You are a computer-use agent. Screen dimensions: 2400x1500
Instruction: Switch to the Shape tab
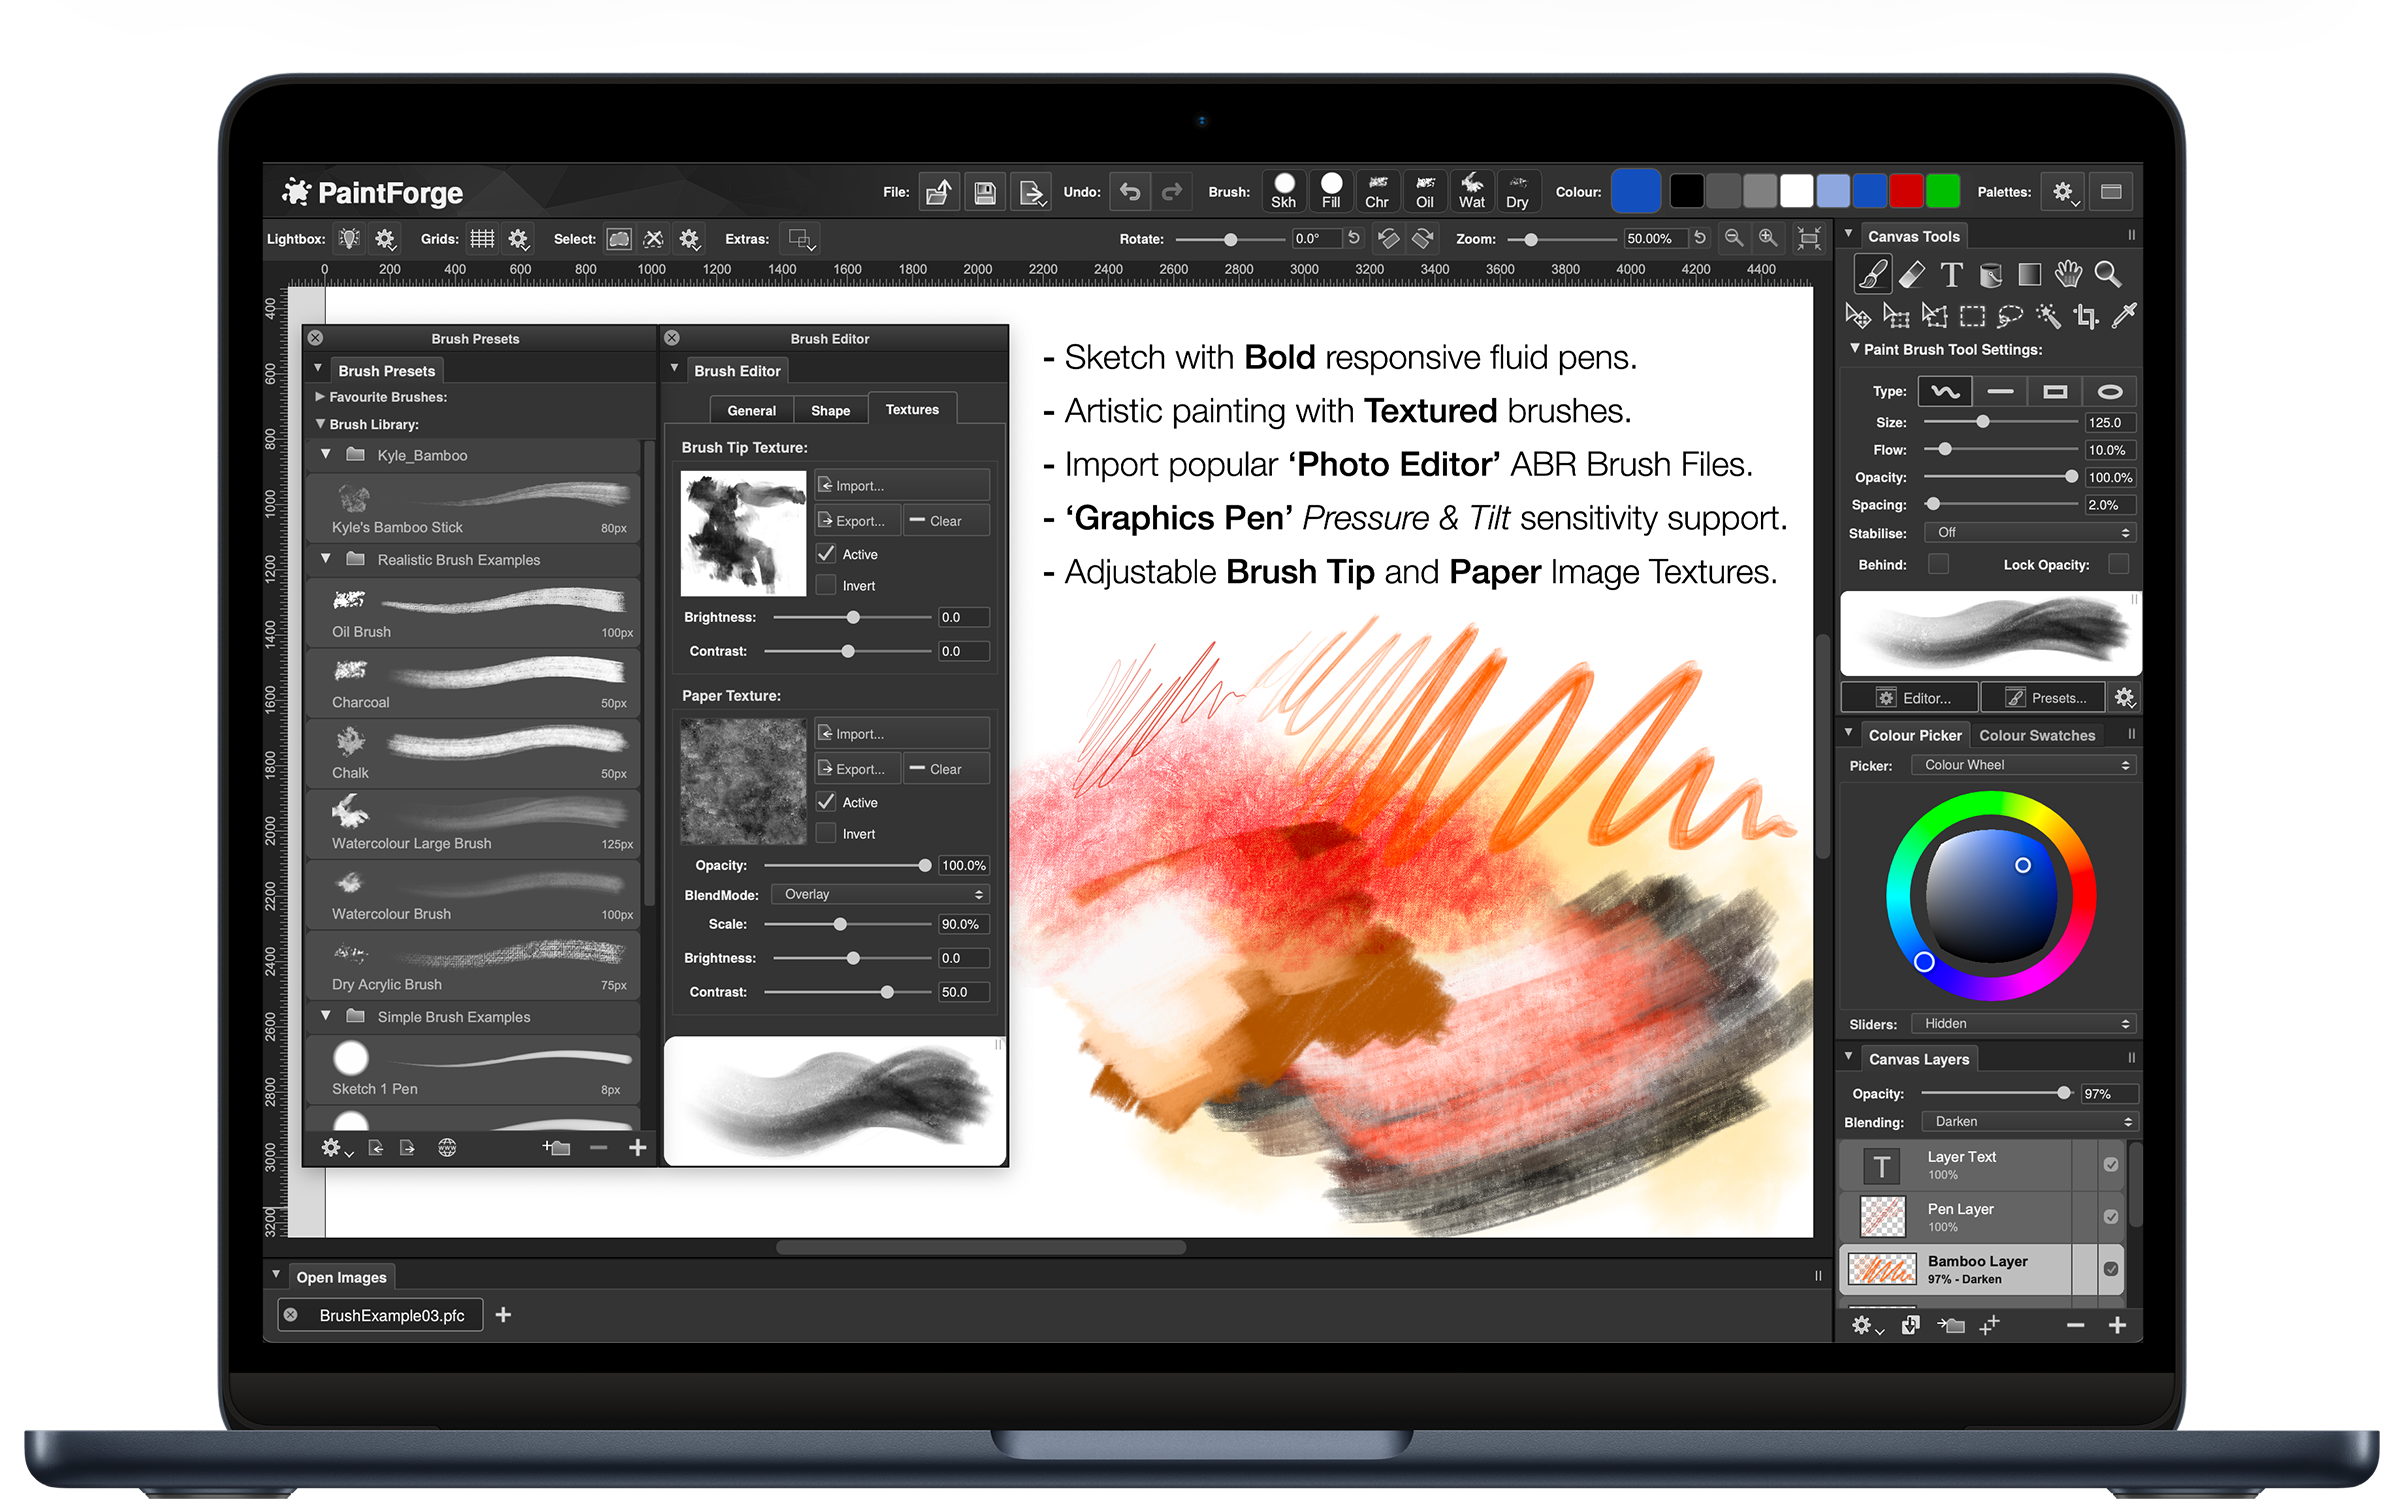click(830, 411)
